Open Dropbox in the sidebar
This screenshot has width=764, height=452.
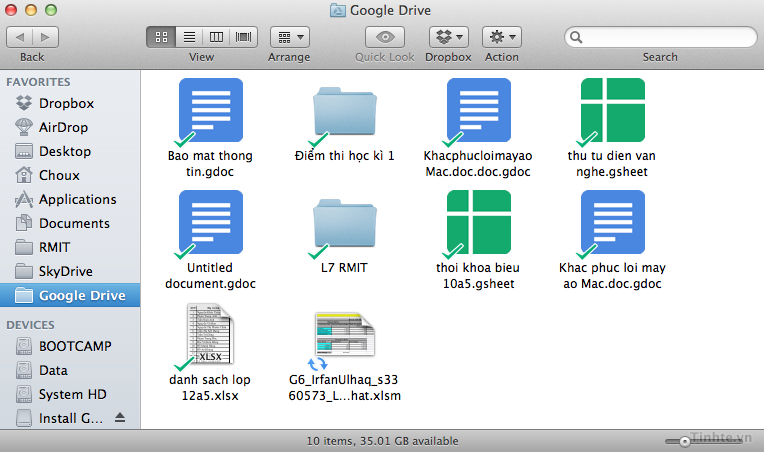70,103
